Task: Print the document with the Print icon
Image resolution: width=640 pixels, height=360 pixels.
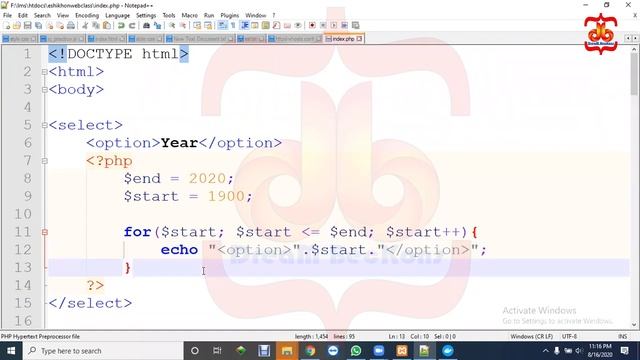Action: tap(71, 25)
